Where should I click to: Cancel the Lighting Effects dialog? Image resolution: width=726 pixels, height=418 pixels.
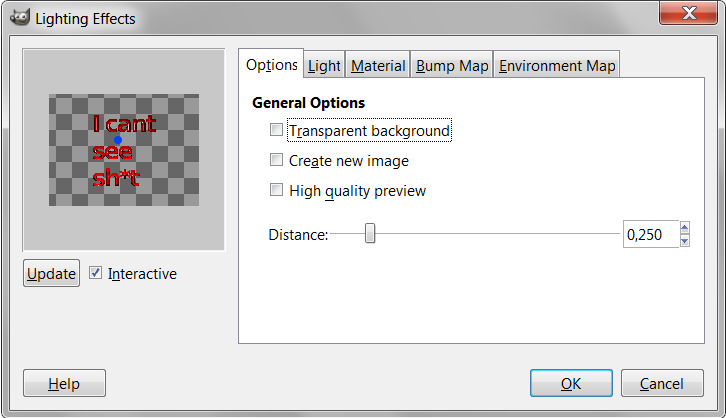point(662,383)
